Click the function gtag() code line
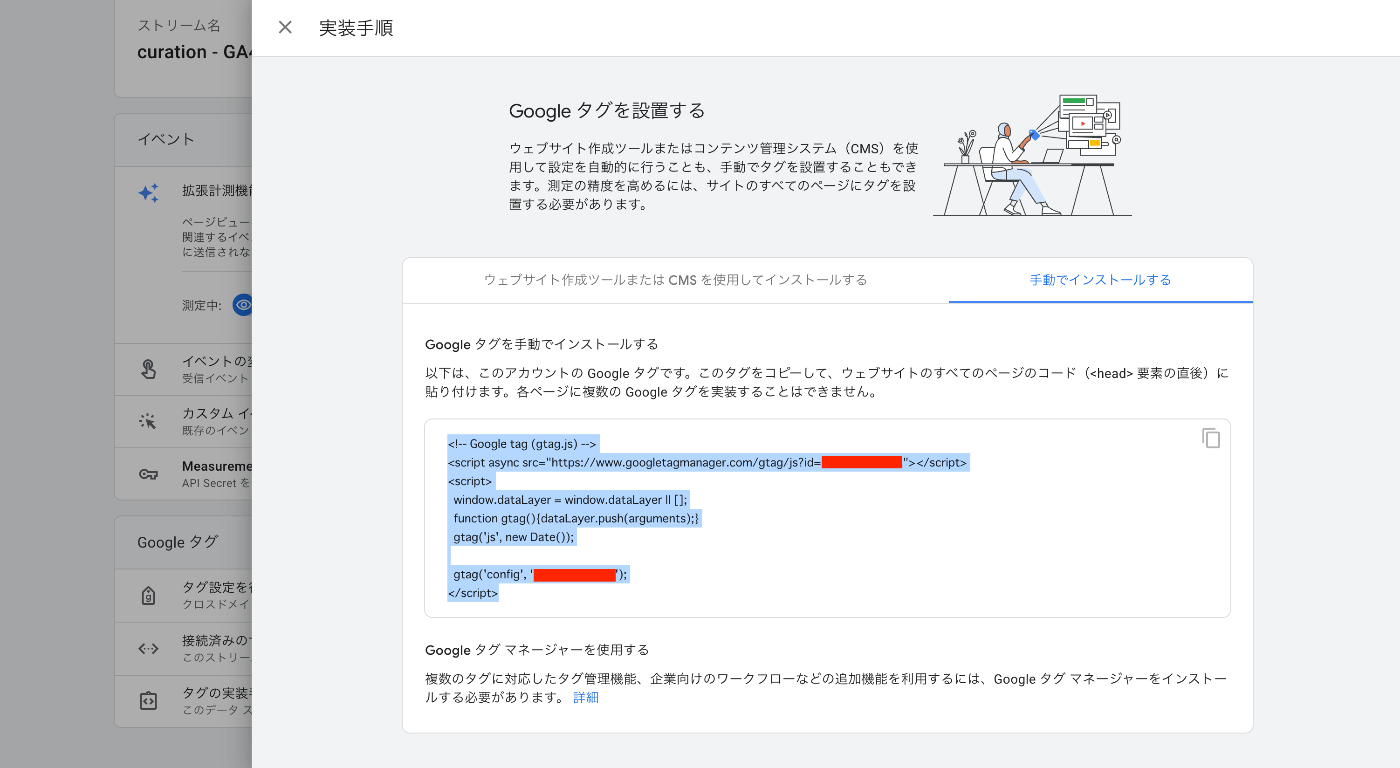The height and width of the screenshot is (768, 1400). pos(574,518)
